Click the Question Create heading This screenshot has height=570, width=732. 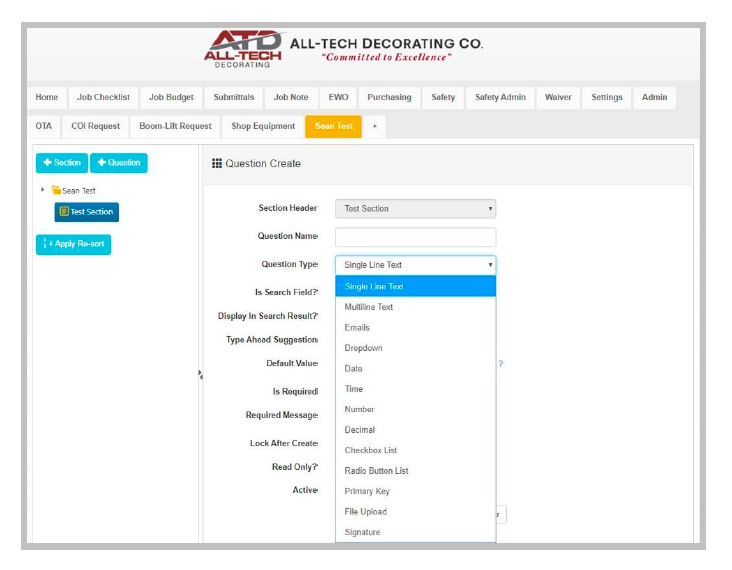[x=263, y=163]
